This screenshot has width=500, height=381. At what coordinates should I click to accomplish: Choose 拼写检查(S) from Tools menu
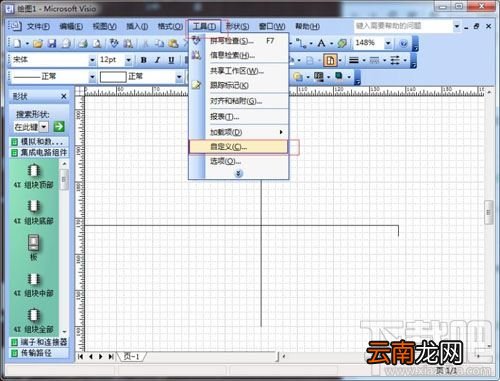tap(239, 41)
